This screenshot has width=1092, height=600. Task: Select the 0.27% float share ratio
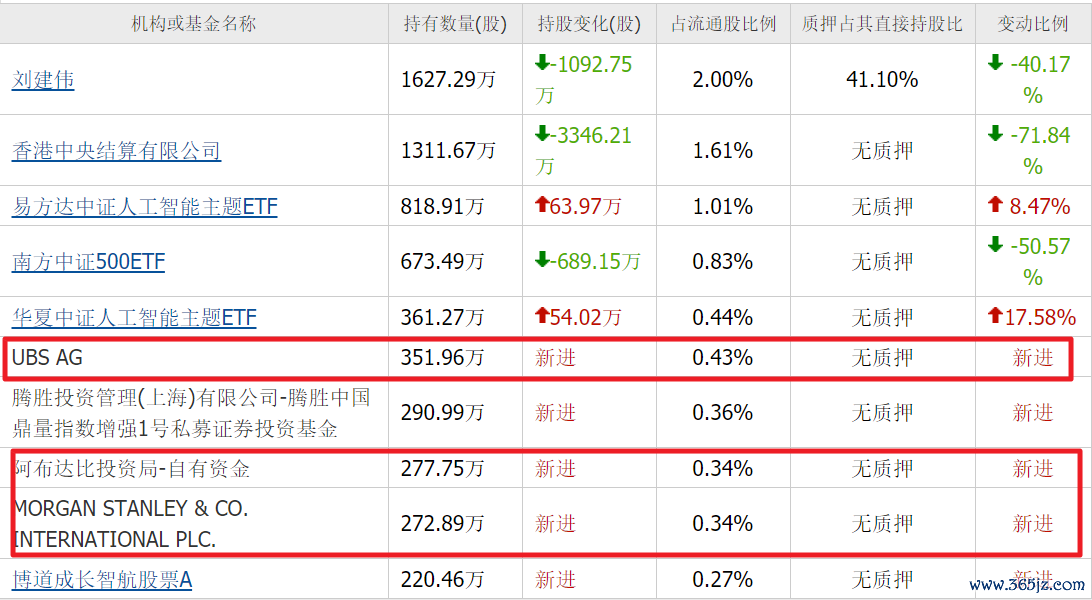pos(723,580)
